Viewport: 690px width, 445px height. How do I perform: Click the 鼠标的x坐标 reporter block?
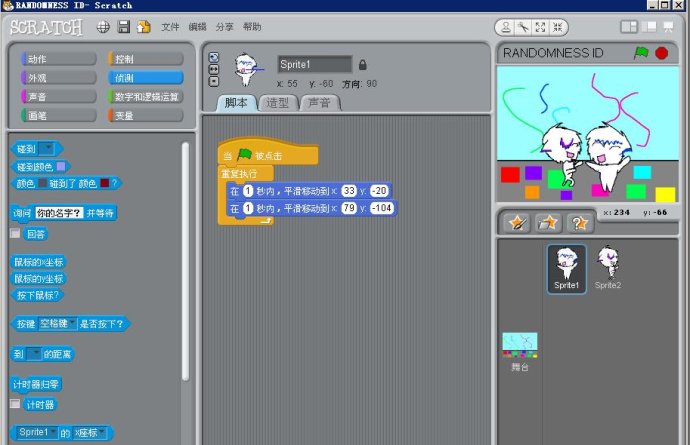pos(38,262)
